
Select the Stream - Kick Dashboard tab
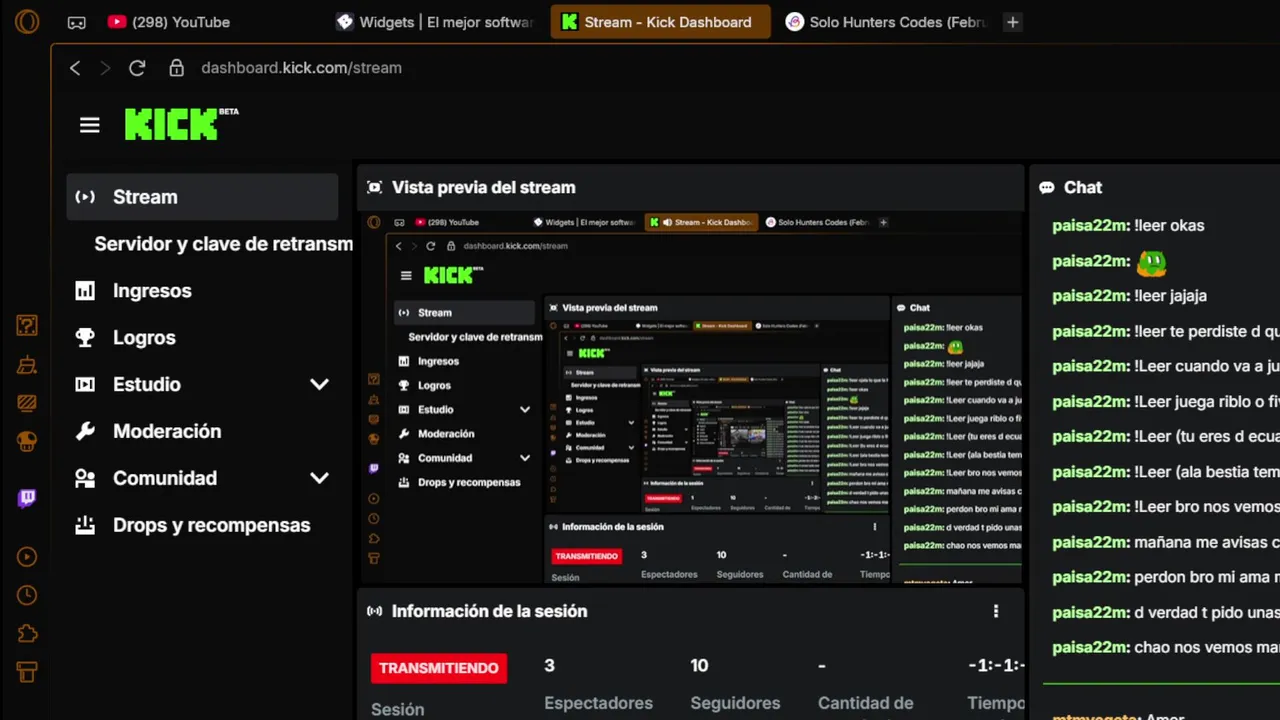tap(660, 22)
